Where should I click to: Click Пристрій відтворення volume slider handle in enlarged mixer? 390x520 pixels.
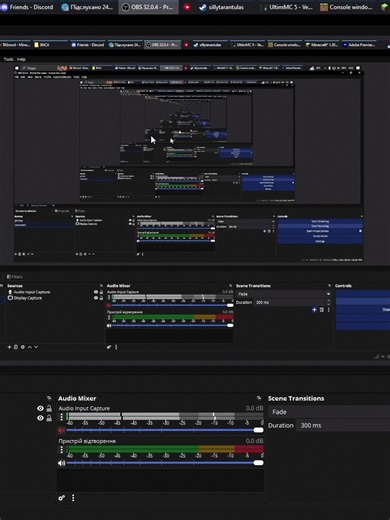coord(258,463)
